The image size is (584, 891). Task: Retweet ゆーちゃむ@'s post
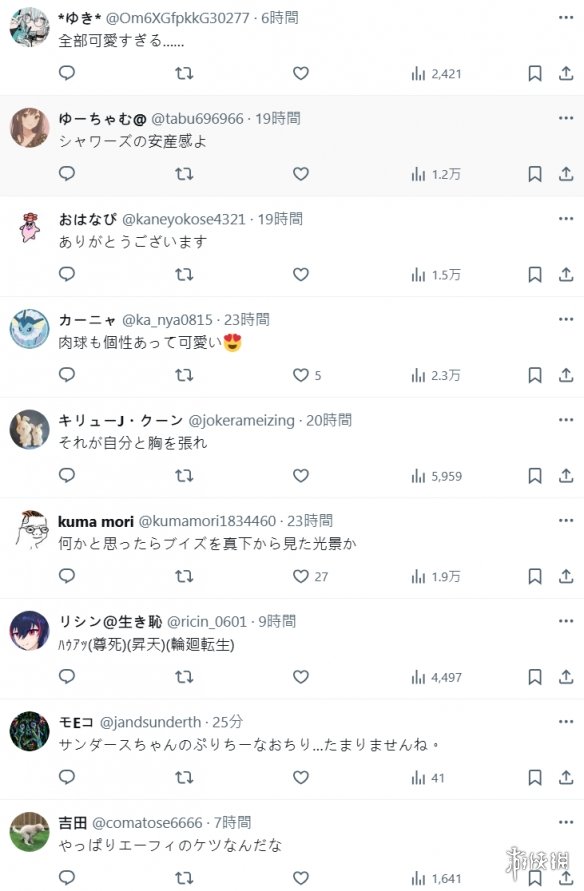pos(184,173)
